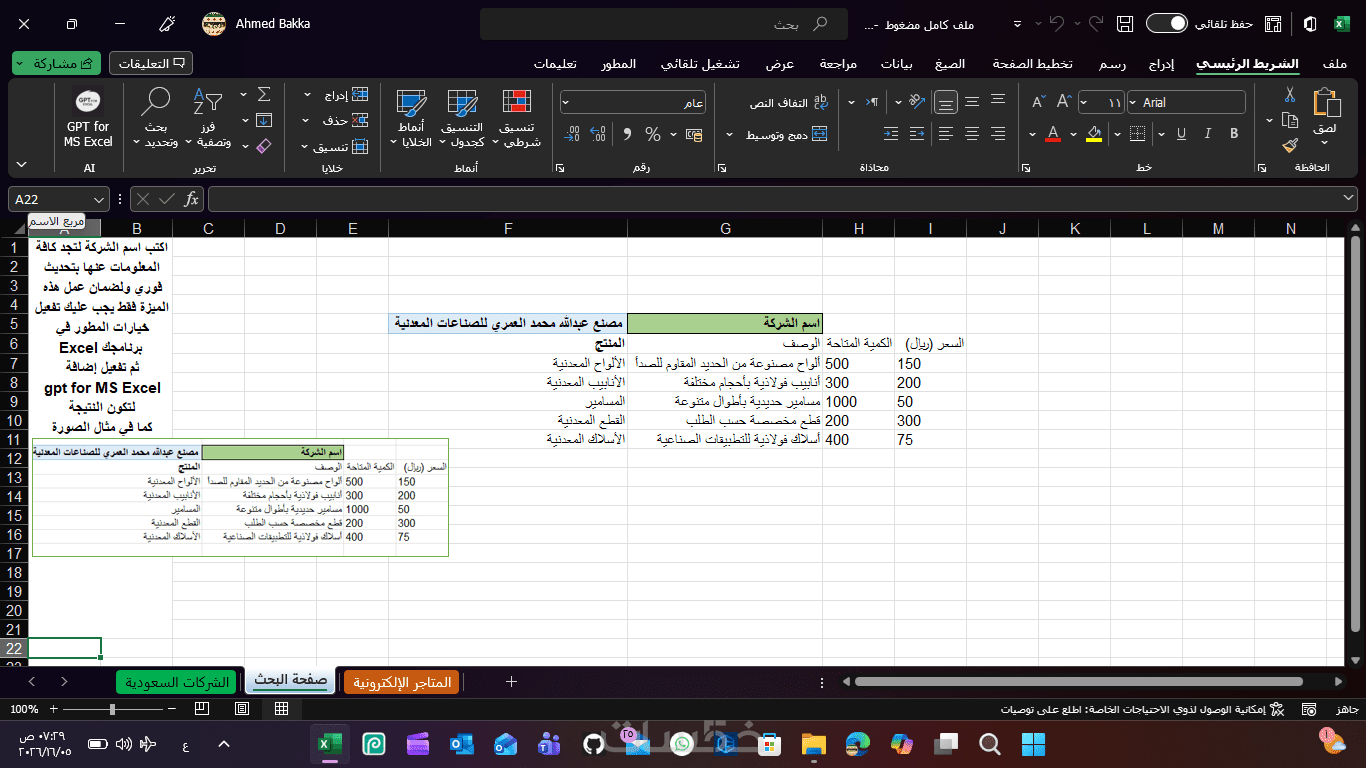Screen dimensions: 1366x768
Task: Toggle the AutoSave (حفظ تلقائي) switch
Action: (x=1166, y=24)
